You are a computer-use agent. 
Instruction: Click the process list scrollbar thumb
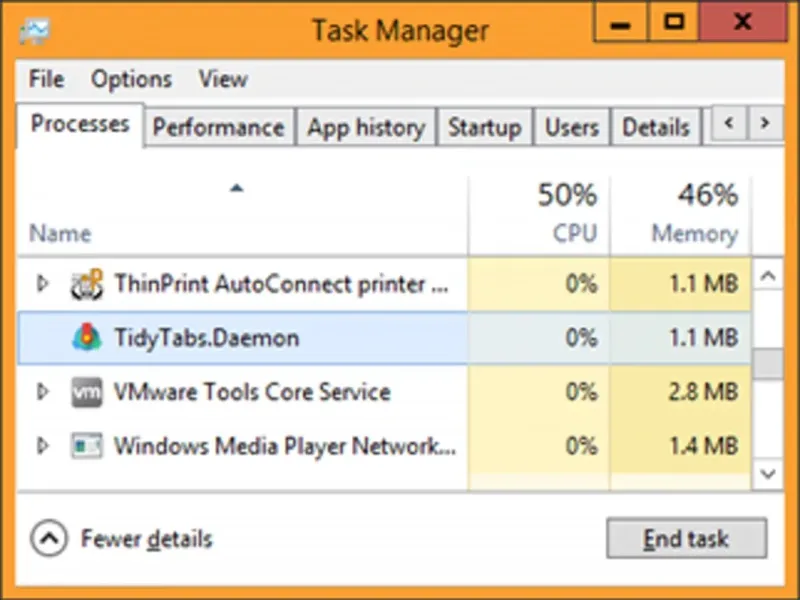point(767,363)
